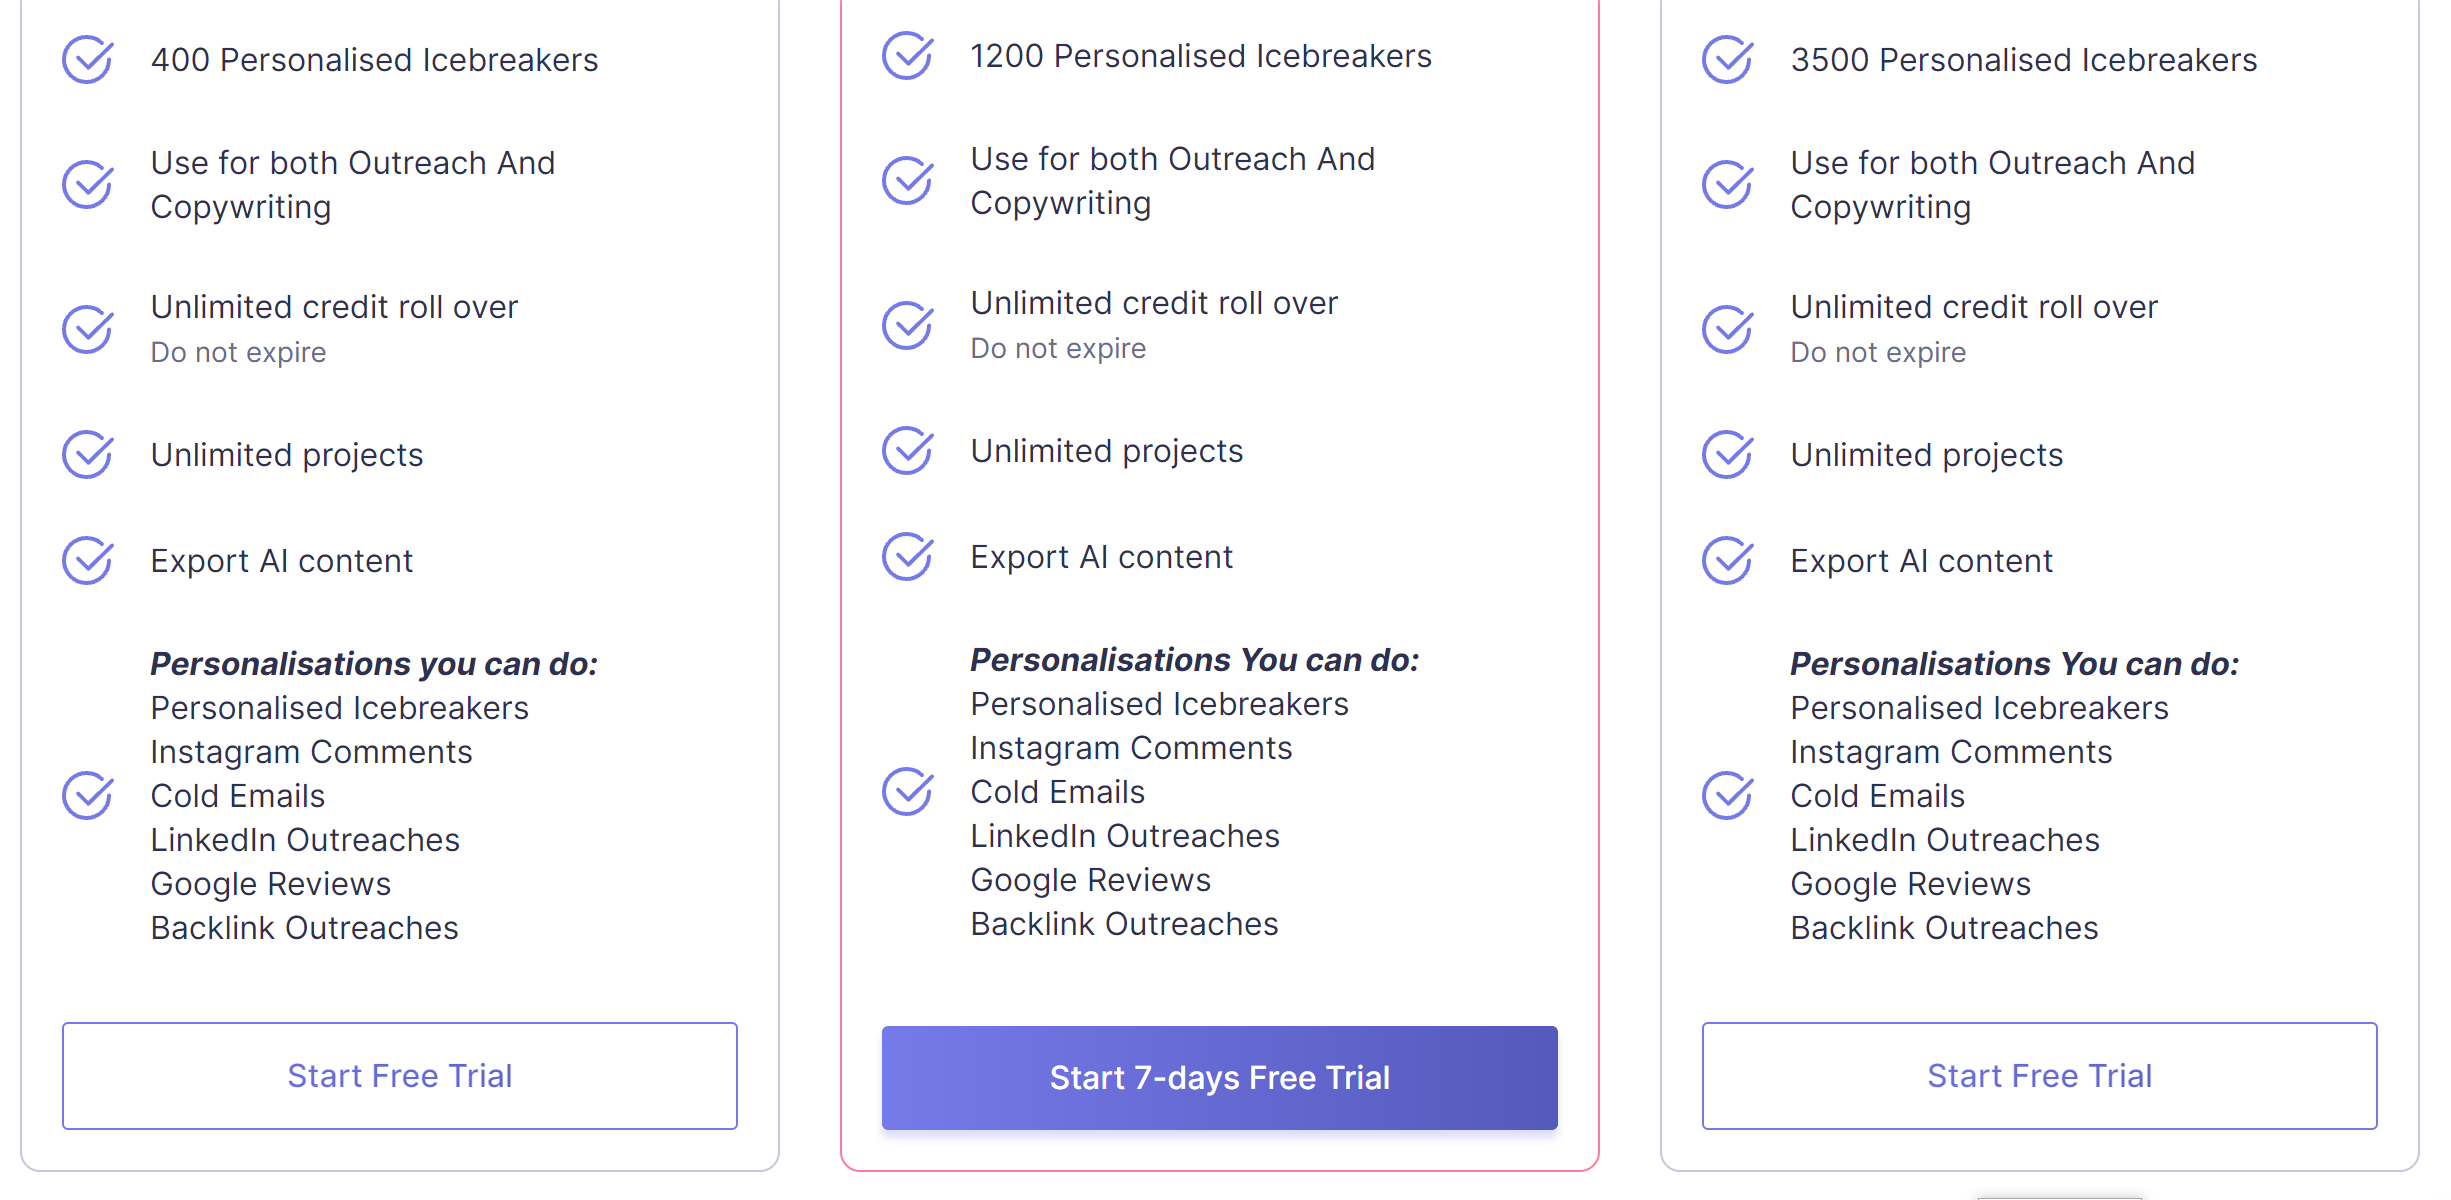Click checkmark next to Unlimited projects in left plan
The image size is (2451, 1200).
88,455
